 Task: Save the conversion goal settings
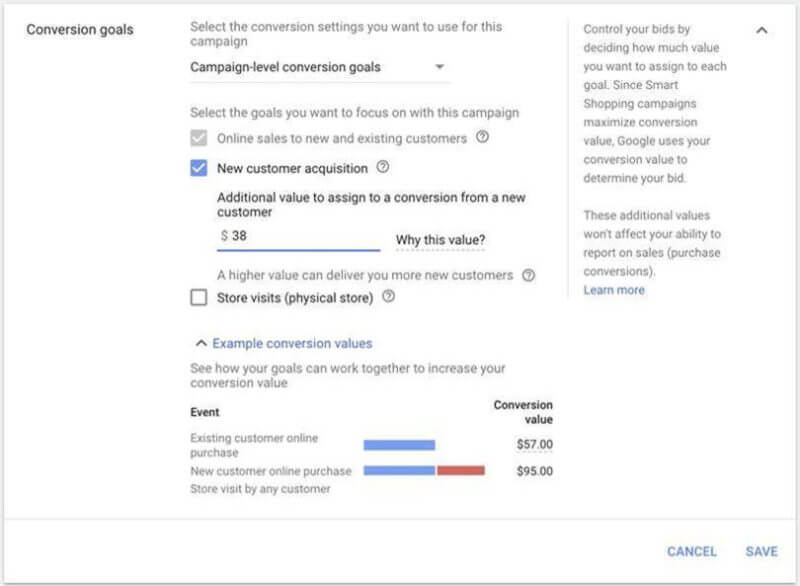[x=761, y=551]
